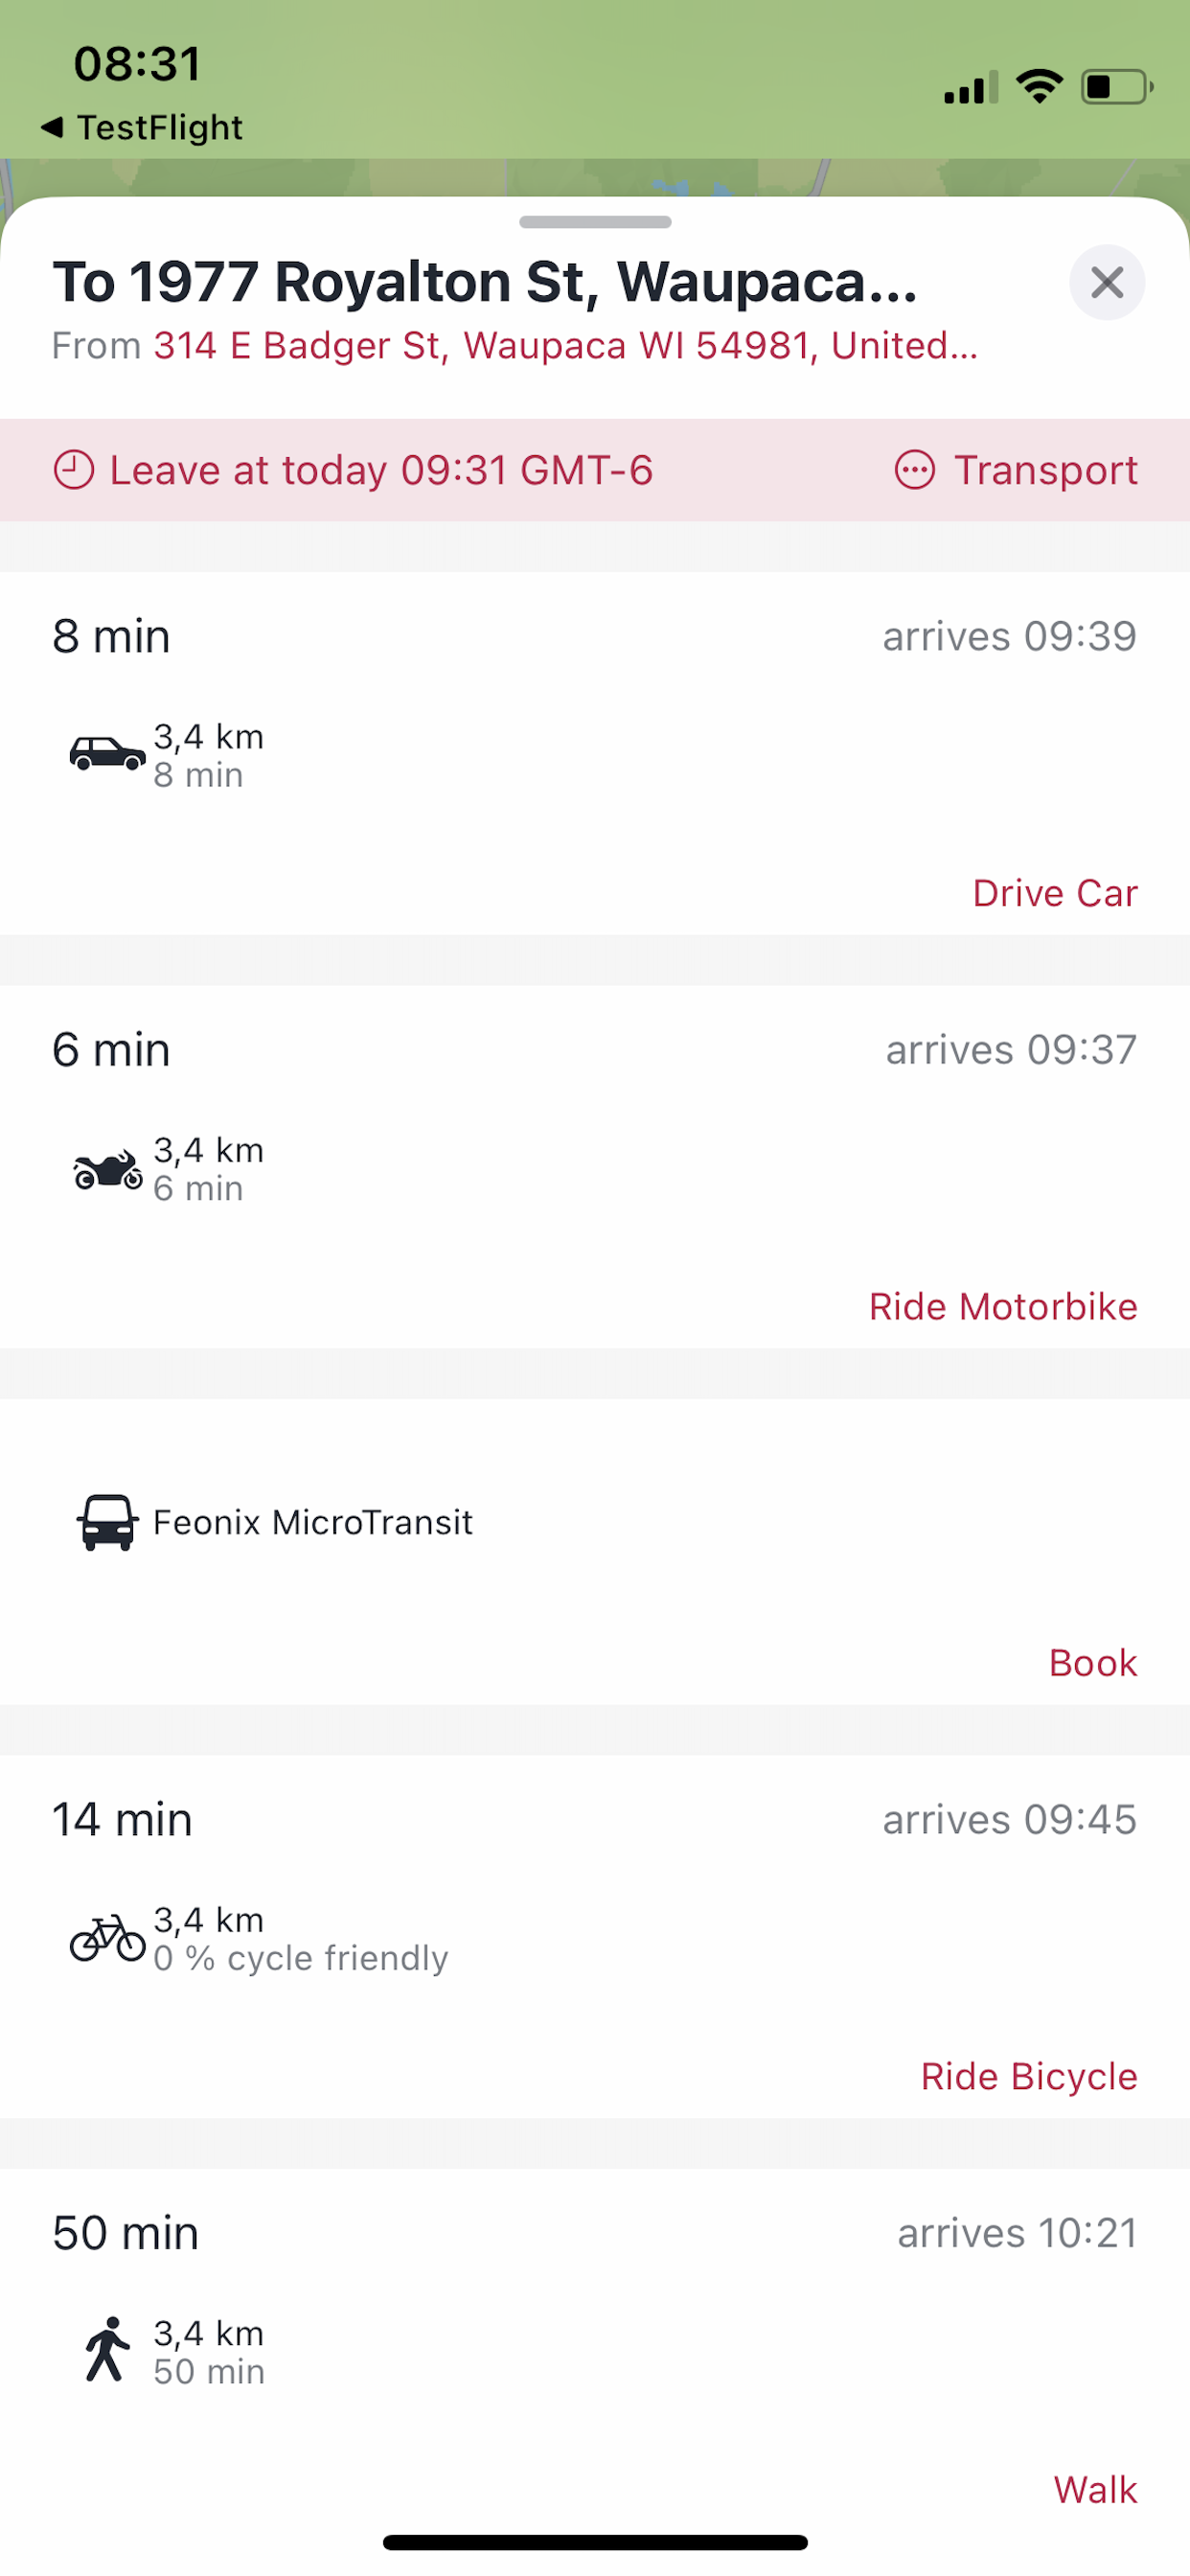Screen dimensions: 1190x2576
Task: Tap the car icon in the 8 min route
Action: pyautogui.click(x=107, y=753)
